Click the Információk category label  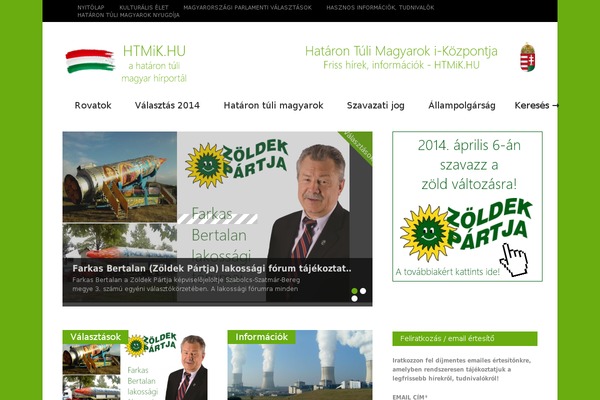click(261, 337)
